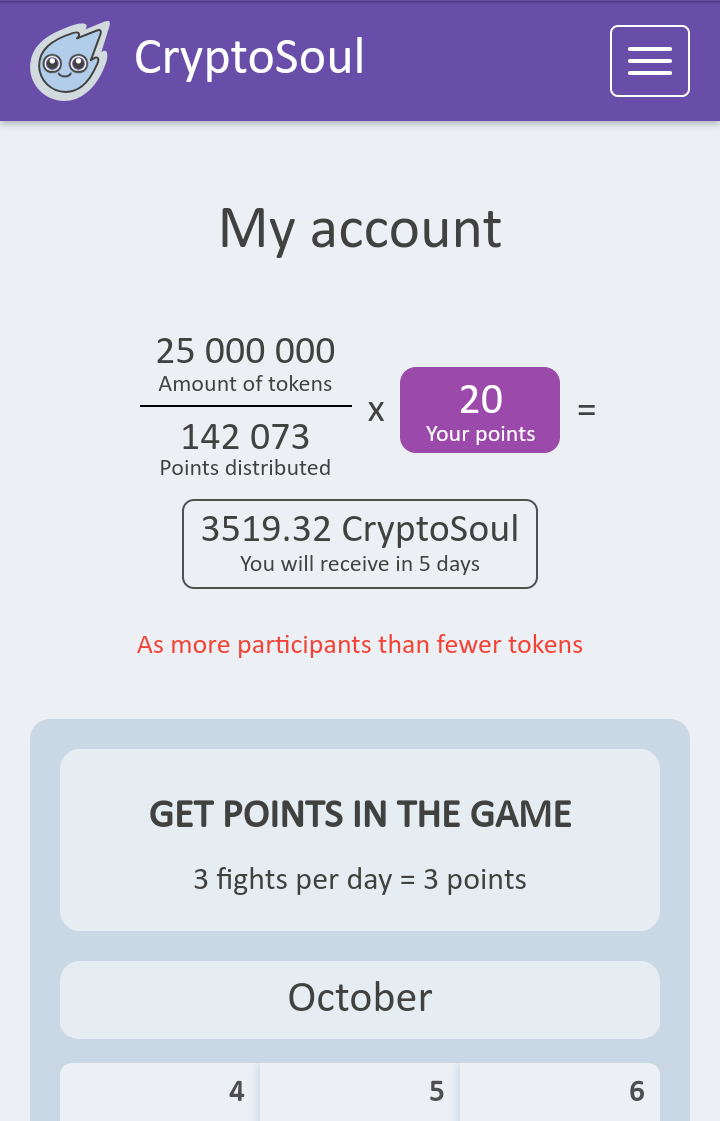Click the You will receive in 5 days caption
The image size is (720, 1121).
click(360, 564)
